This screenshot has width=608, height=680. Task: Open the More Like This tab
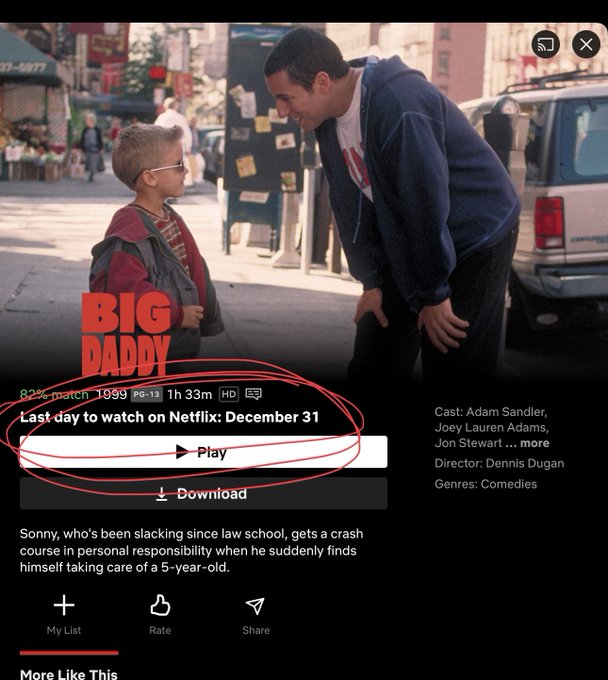point(69,674)
